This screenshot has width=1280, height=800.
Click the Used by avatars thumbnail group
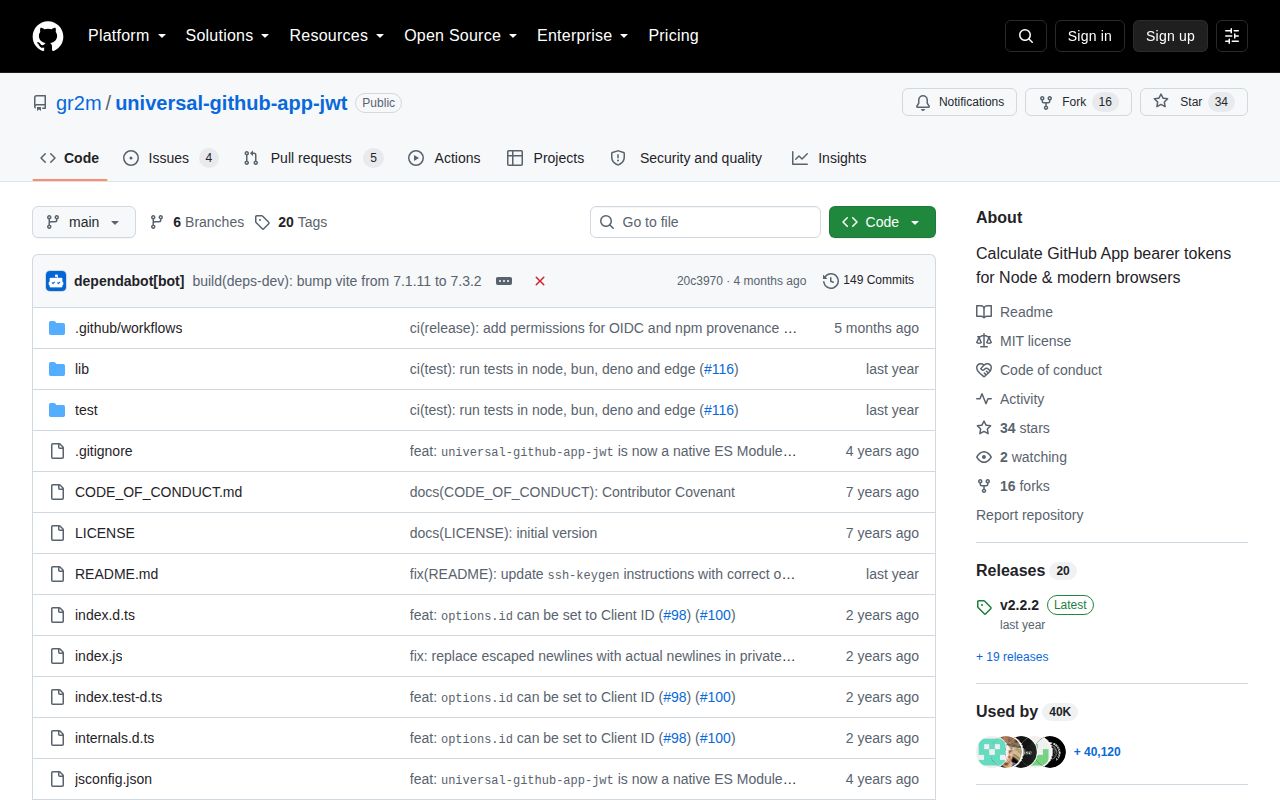coord(1021,752)
